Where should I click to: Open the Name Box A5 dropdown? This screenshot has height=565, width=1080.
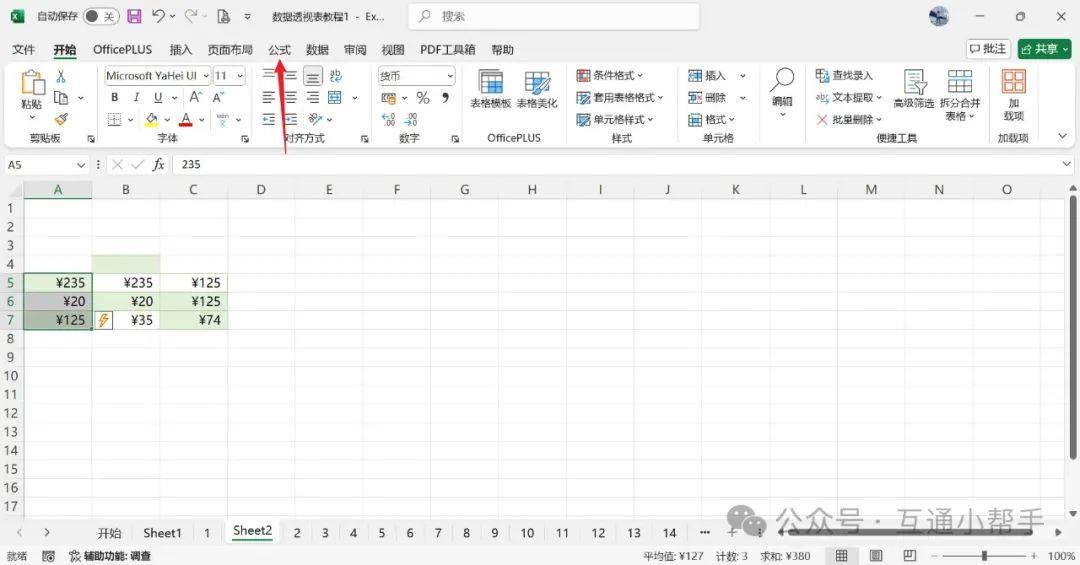tap(81, 165)
